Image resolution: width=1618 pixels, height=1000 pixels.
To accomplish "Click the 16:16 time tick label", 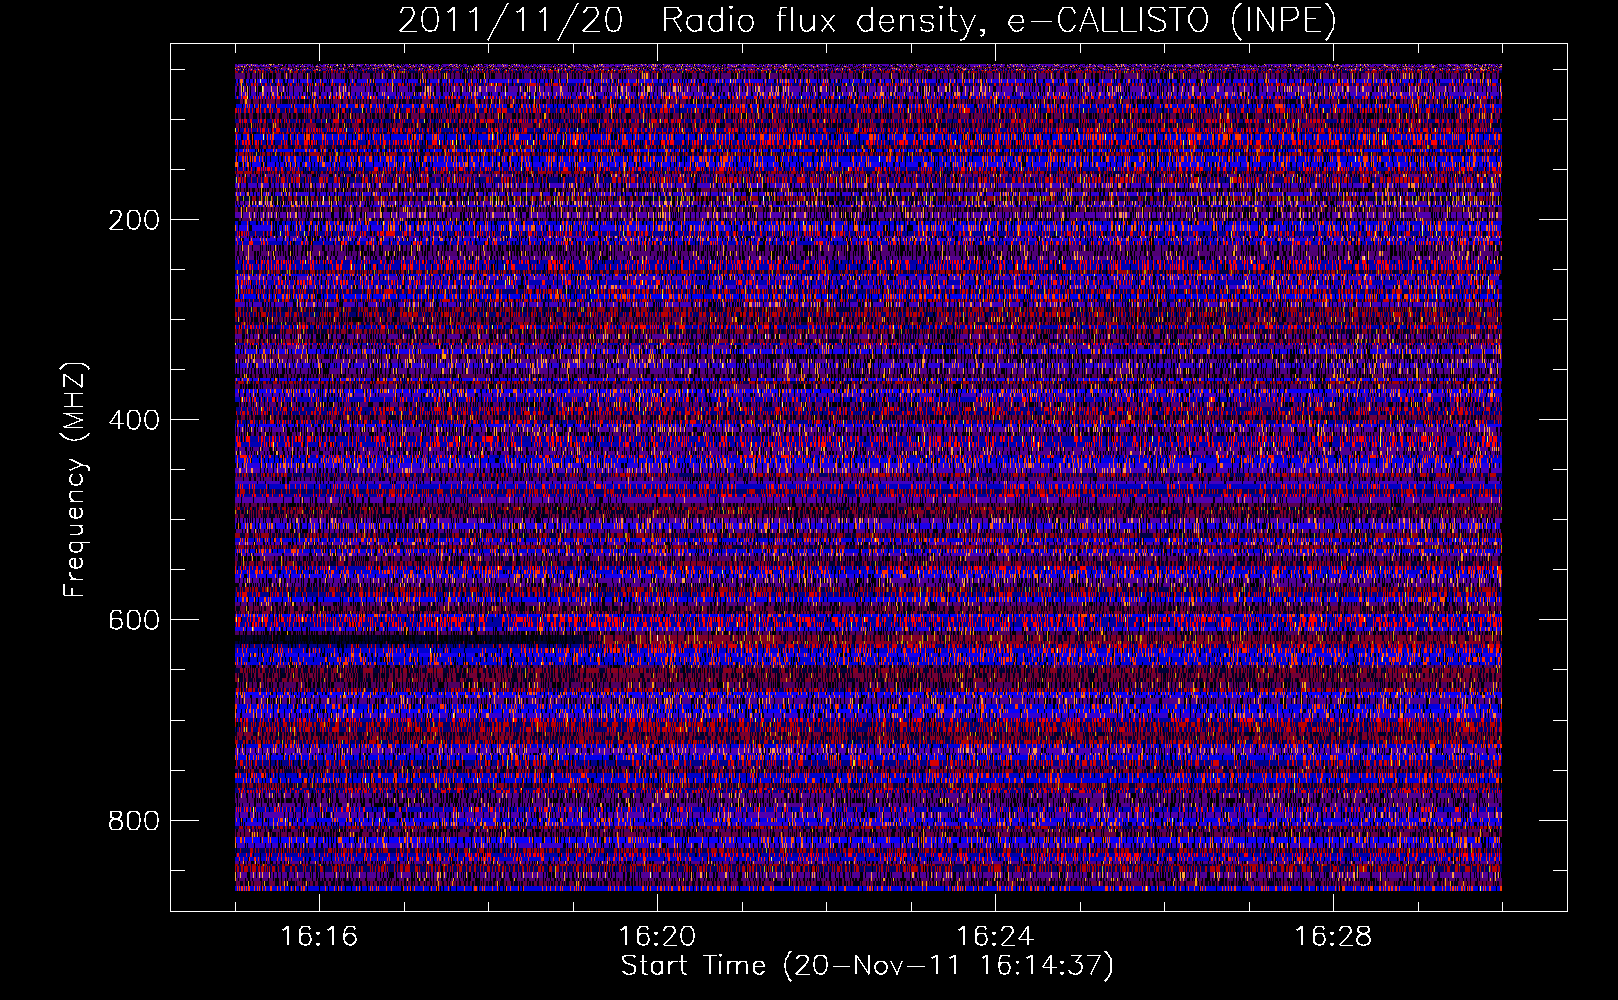I will coord(319,937).
